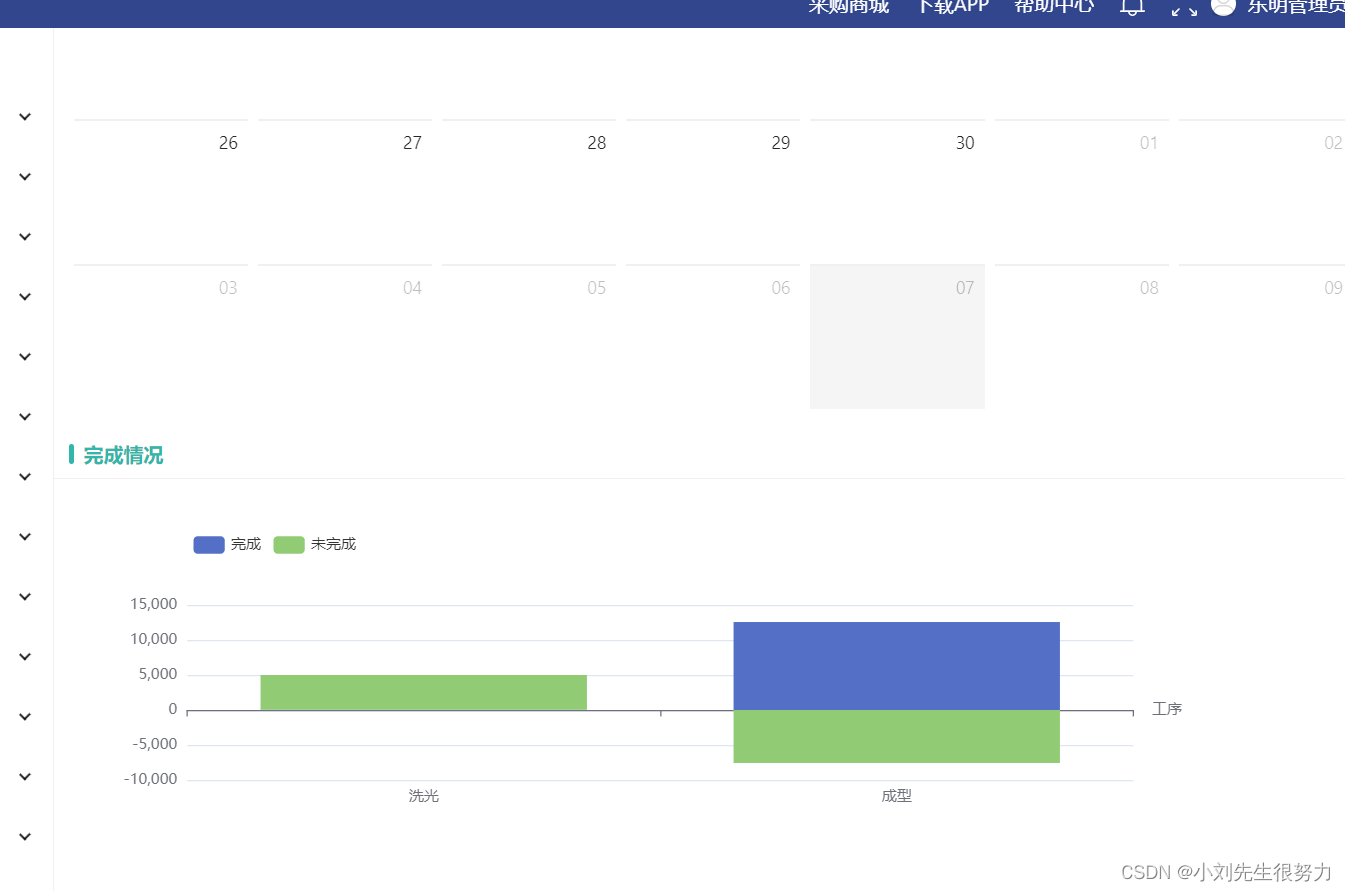The width and height of the screenshot is (1345, 891).
Task: Select greyed calendar day 08
Action: tap(1081, 336)
